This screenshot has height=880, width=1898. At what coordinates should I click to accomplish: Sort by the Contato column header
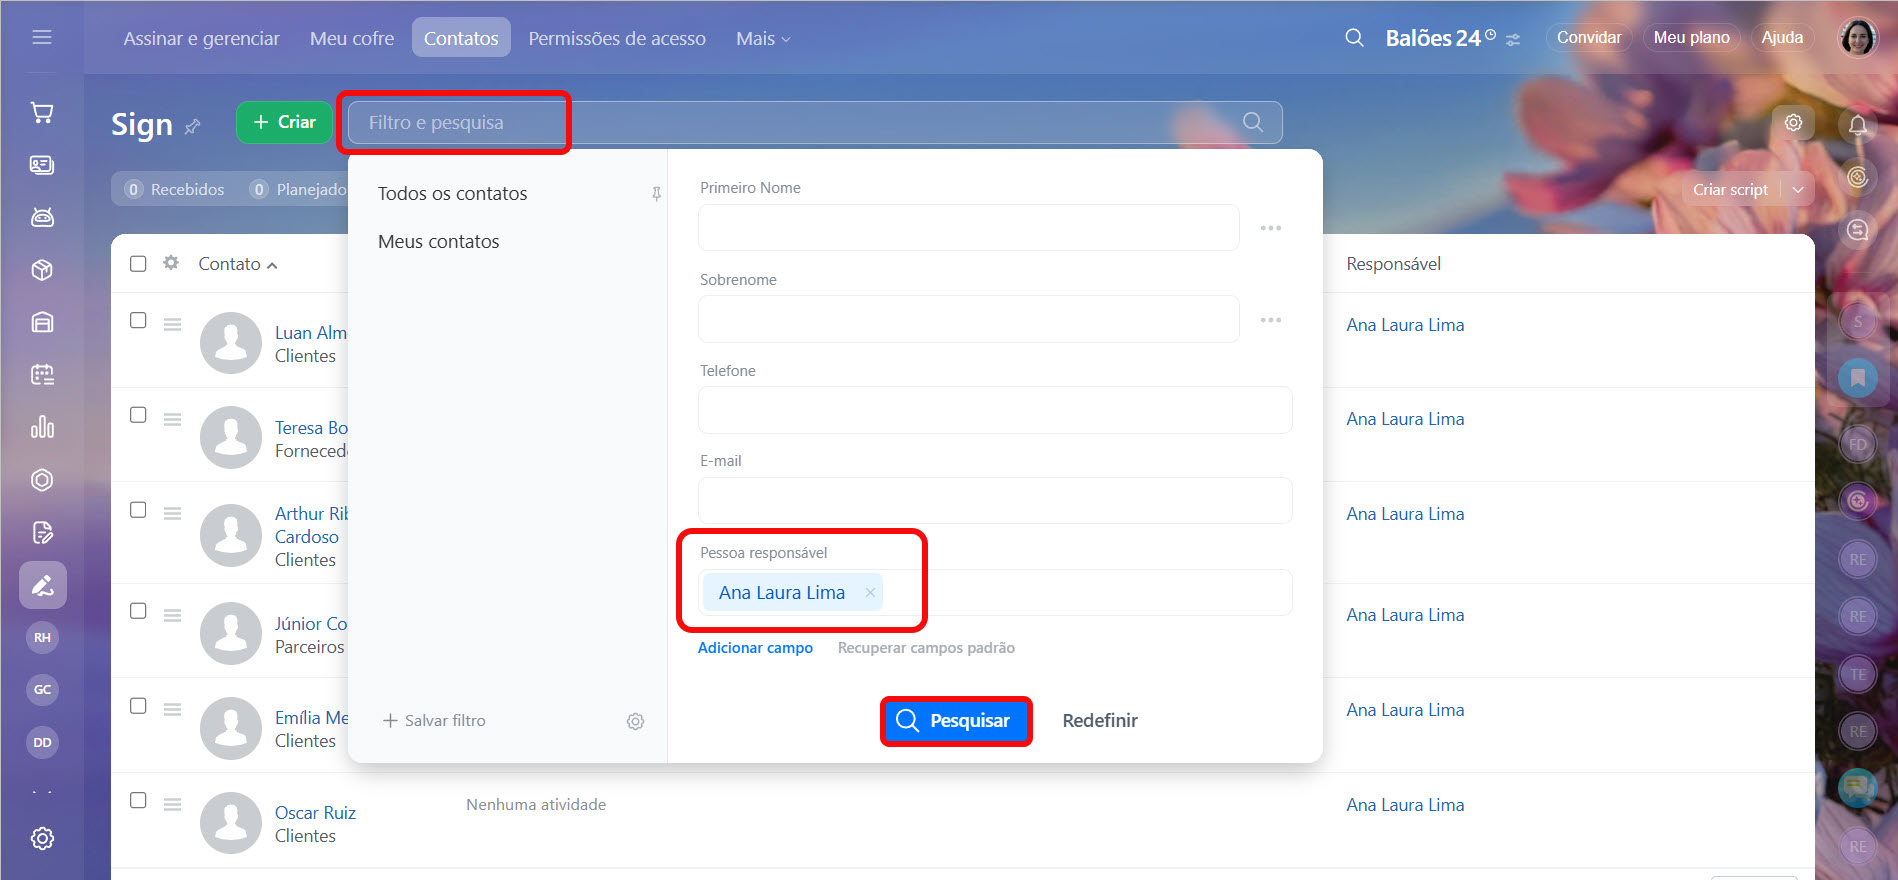coord(237,264)
